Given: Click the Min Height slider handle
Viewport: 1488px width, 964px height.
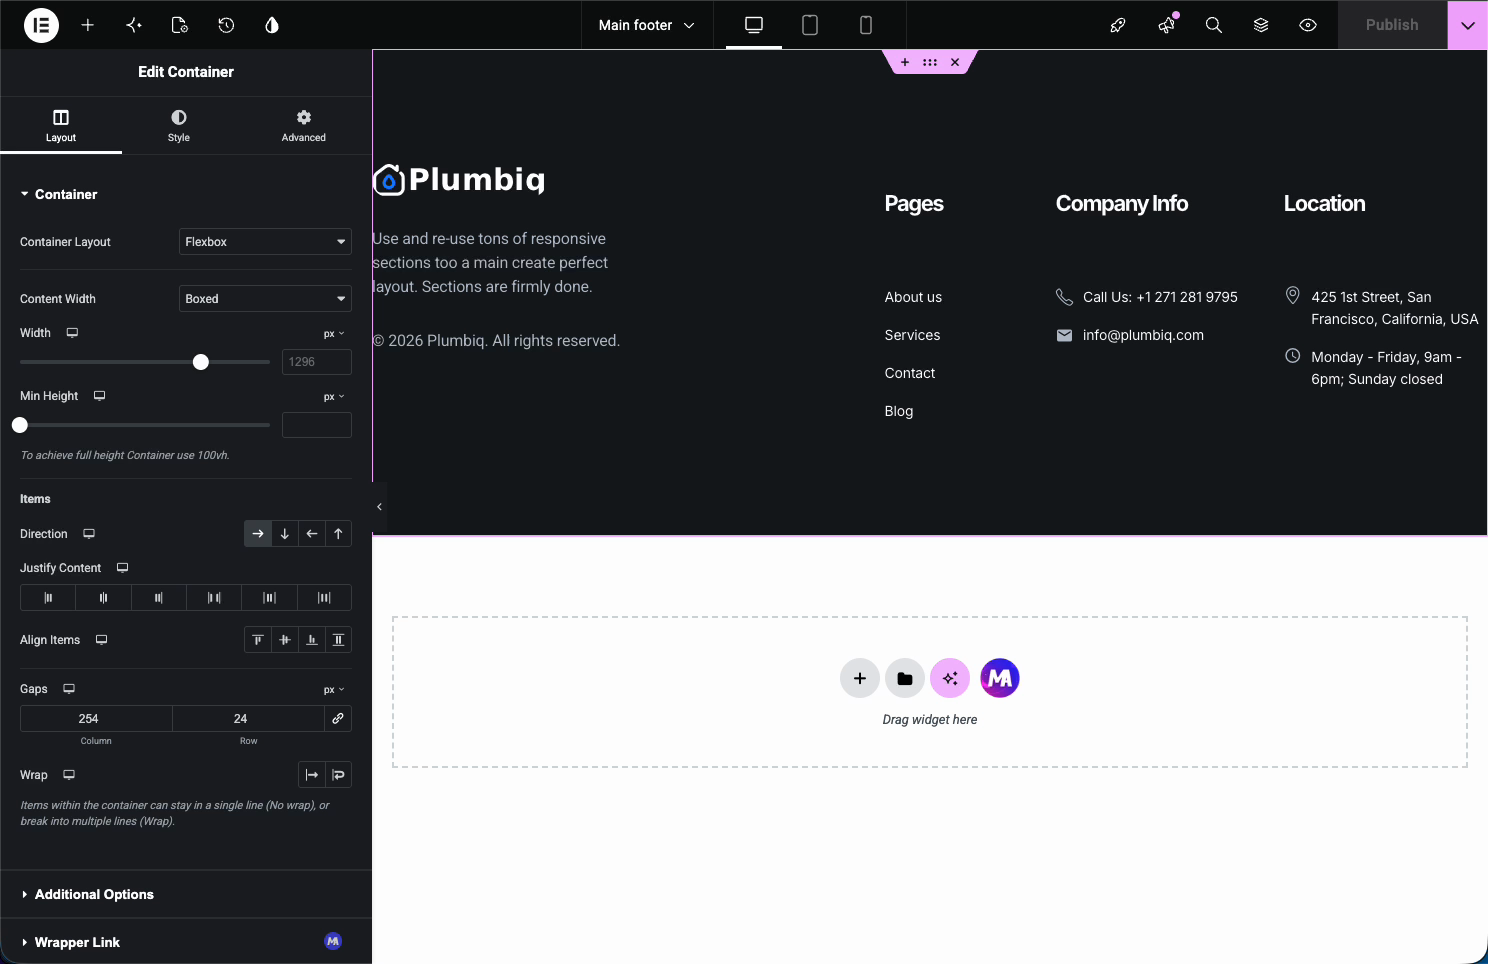Looking at the screenshot, I should click(x=20, y=425).
